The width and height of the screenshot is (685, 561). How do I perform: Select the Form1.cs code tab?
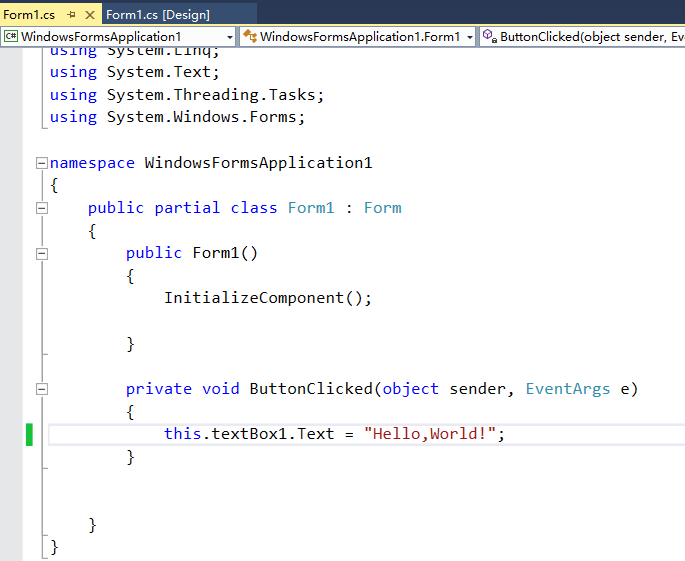click(29, 15)
